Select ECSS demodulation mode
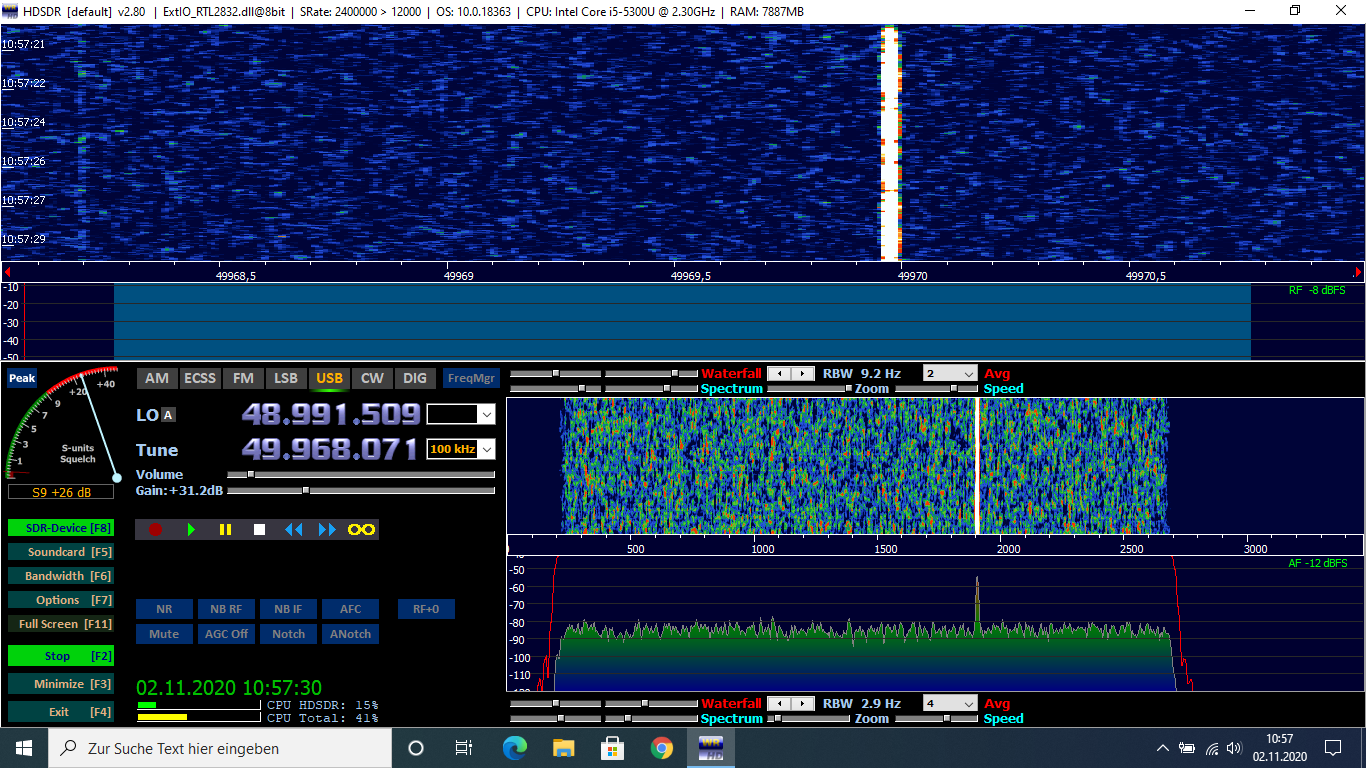 click(200, 378)
